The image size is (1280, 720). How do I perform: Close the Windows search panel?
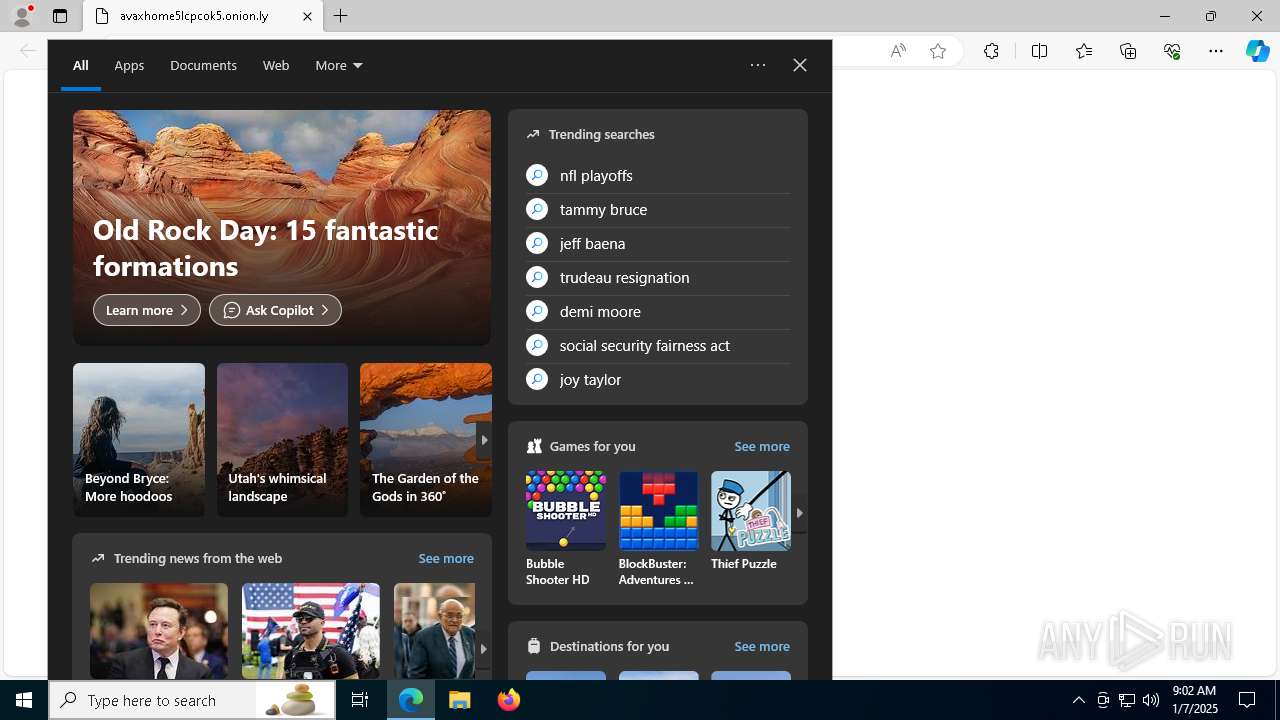(800, 65)
